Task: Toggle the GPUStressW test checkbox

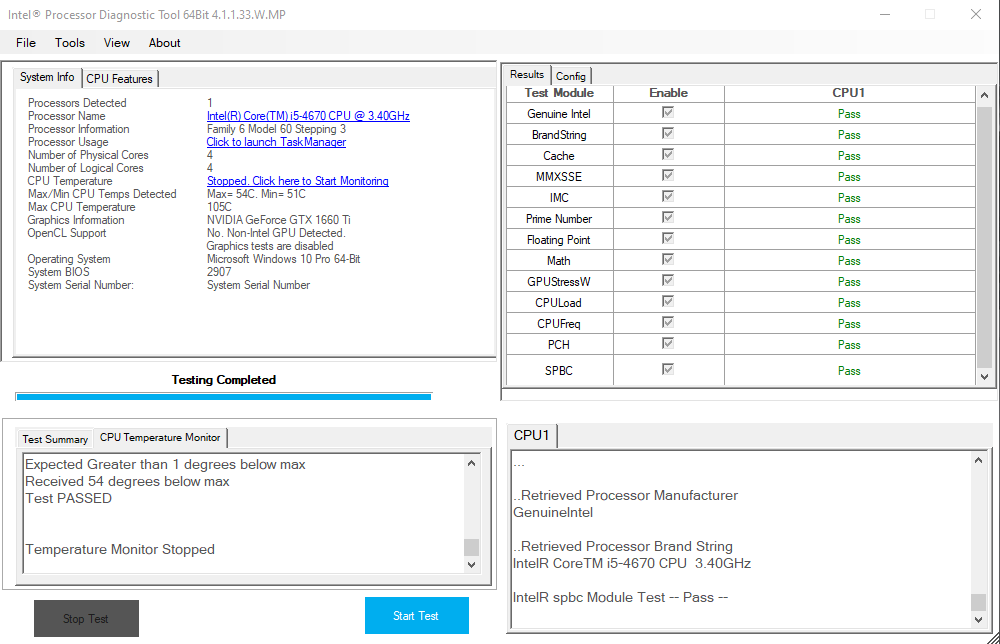Action: coord(668,281)
